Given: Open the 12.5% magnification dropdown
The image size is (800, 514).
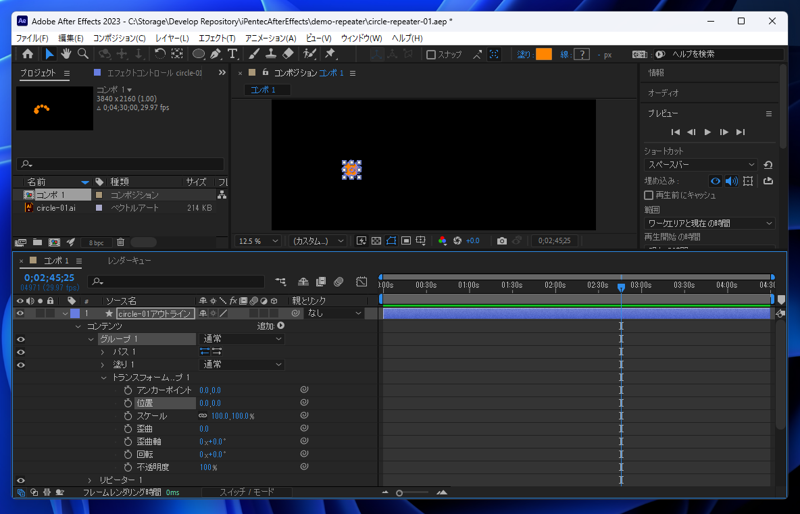Looking at the screenshot, I should coord(259,241).
